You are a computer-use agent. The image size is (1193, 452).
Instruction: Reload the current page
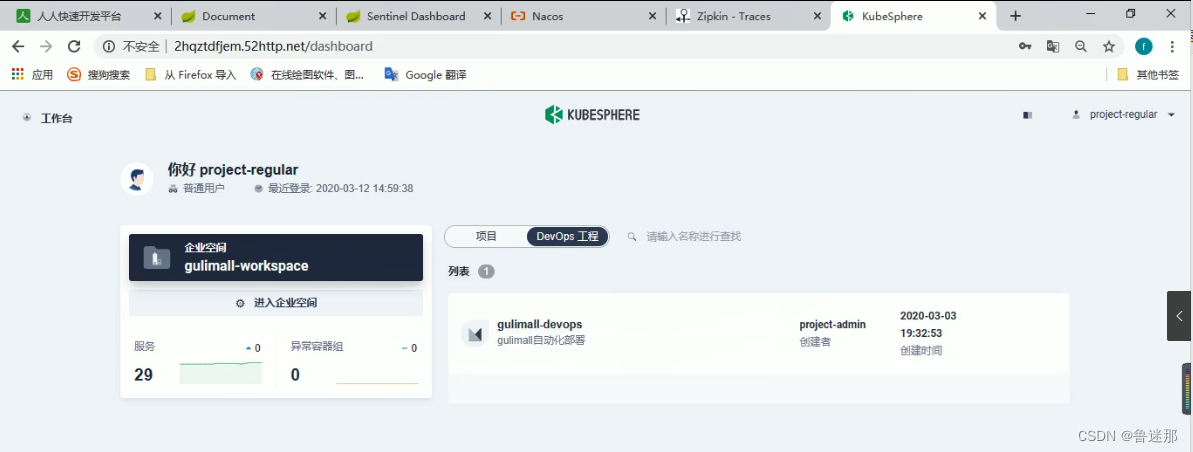(x=74, y=46)
